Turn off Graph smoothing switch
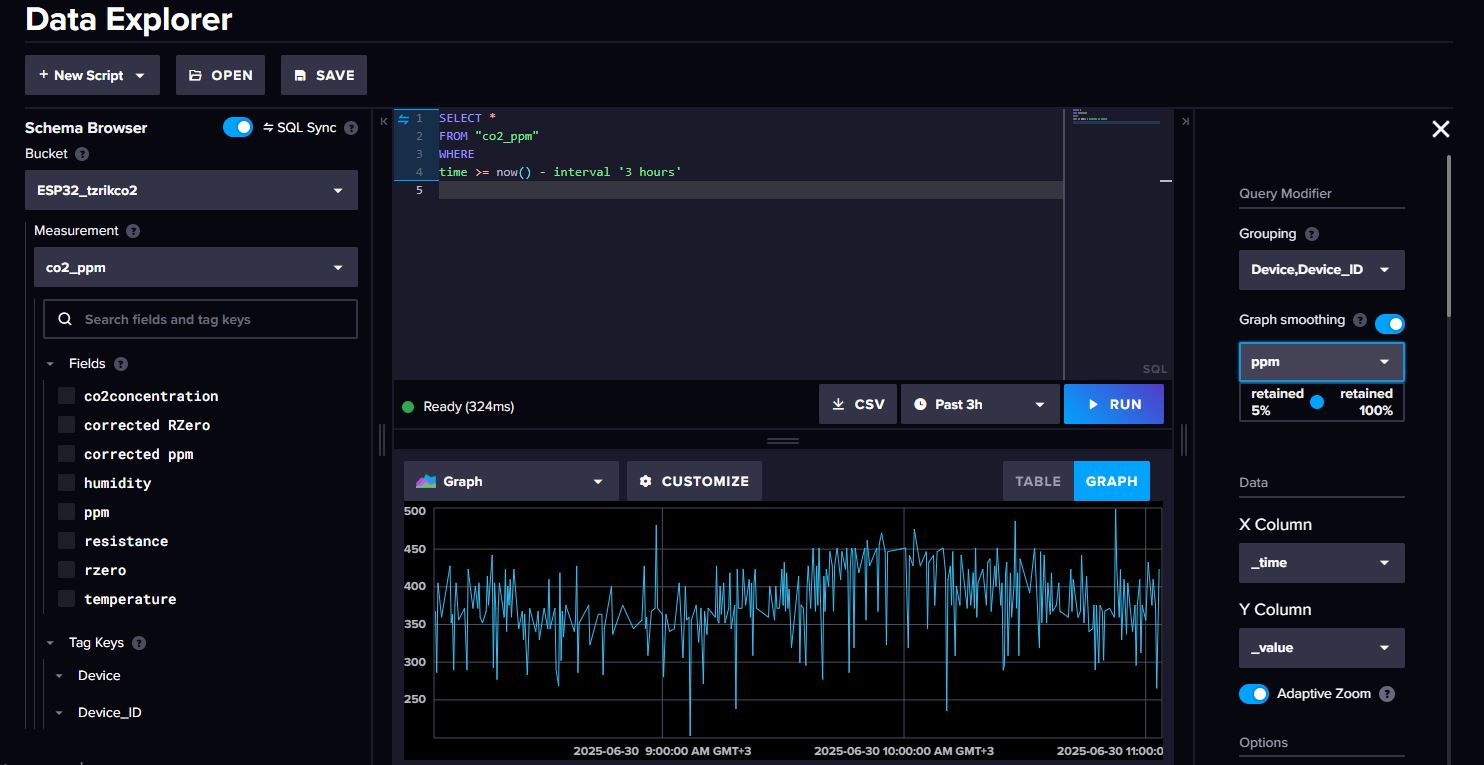This screenshot has width=1484, height=765. (1389, 323)
